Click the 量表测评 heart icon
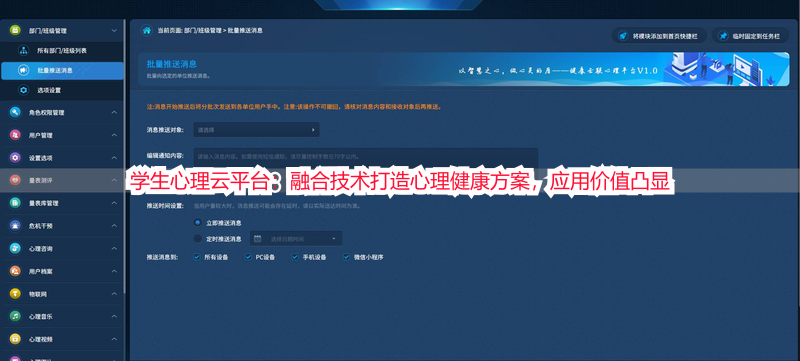This screenshot has width=800, height=361. (x=15, y=180)
